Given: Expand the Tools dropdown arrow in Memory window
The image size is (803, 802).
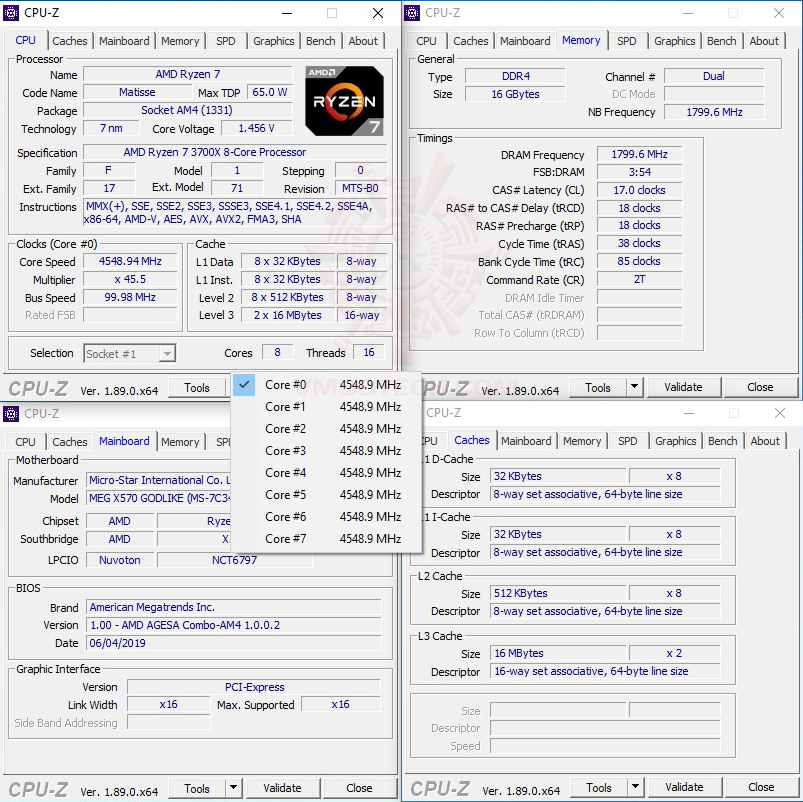Looking at the screenshot, I should pyautogui.click(x=635, y=387).
